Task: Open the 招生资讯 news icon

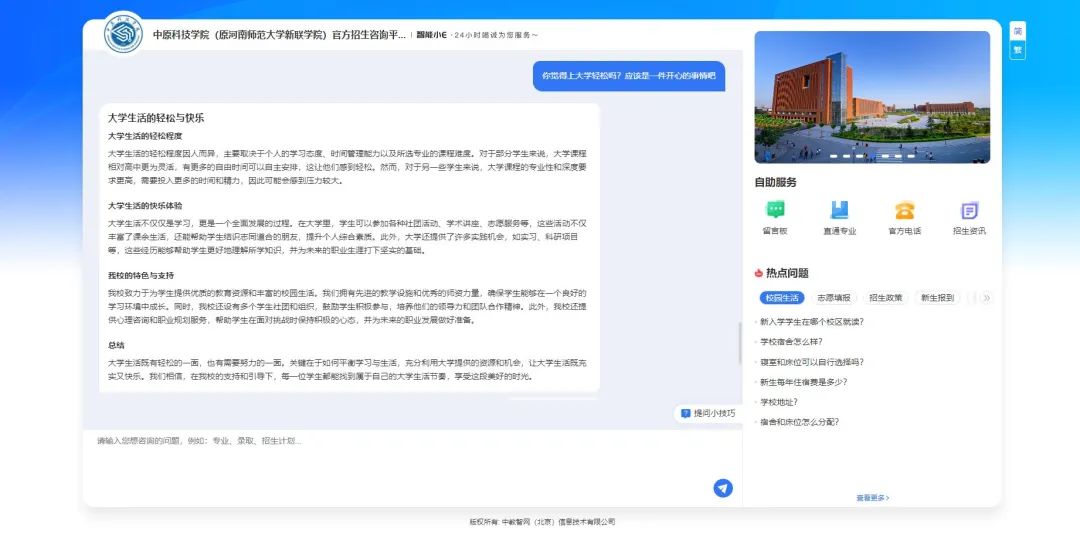Action: coord(969,211)
